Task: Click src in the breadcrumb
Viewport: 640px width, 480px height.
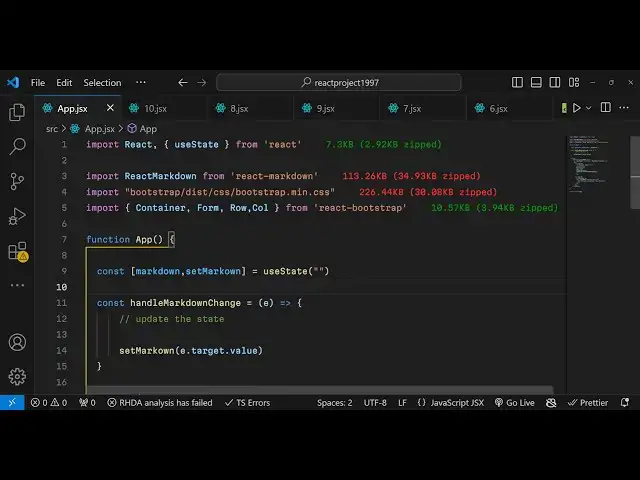Action: tap(52, 129)
